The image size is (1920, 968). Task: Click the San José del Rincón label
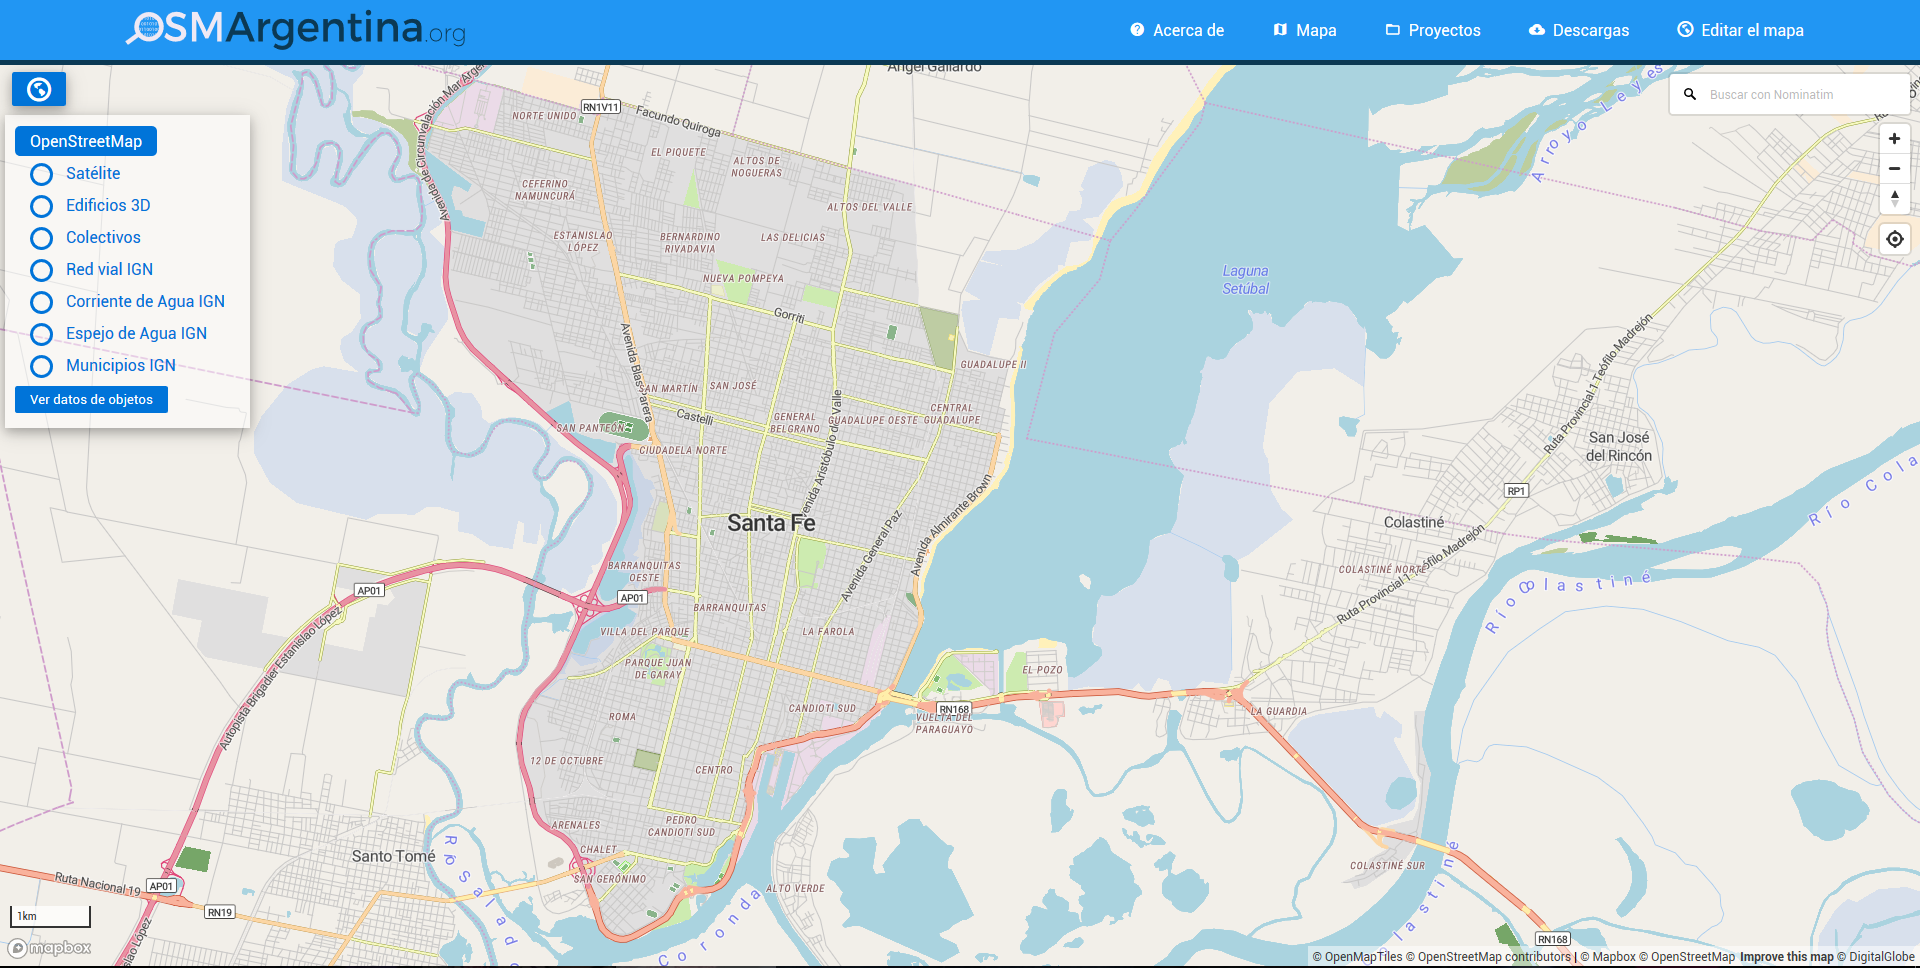click(1619, 446)
